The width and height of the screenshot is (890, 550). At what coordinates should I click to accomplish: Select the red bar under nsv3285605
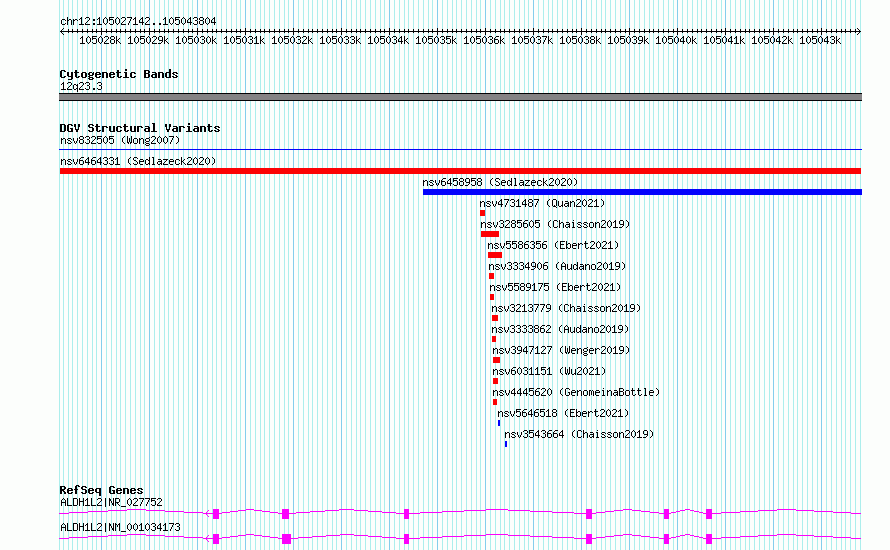(490, 234)
